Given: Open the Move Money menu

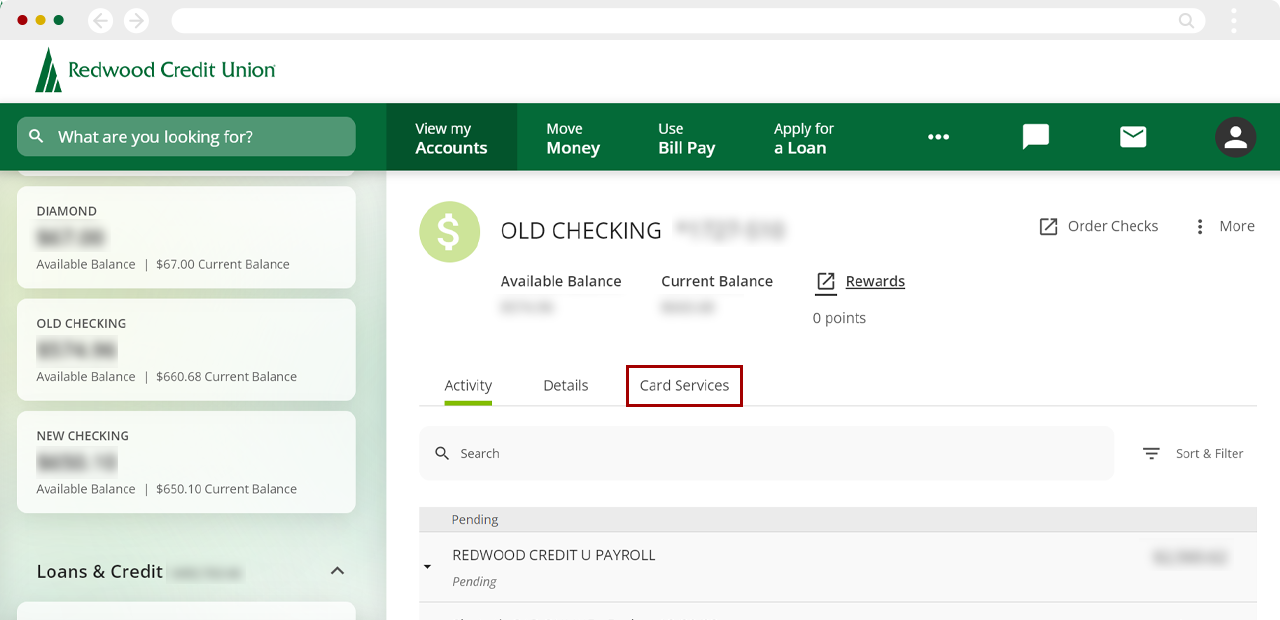Looking at the screenshot, I should (573, 137).
